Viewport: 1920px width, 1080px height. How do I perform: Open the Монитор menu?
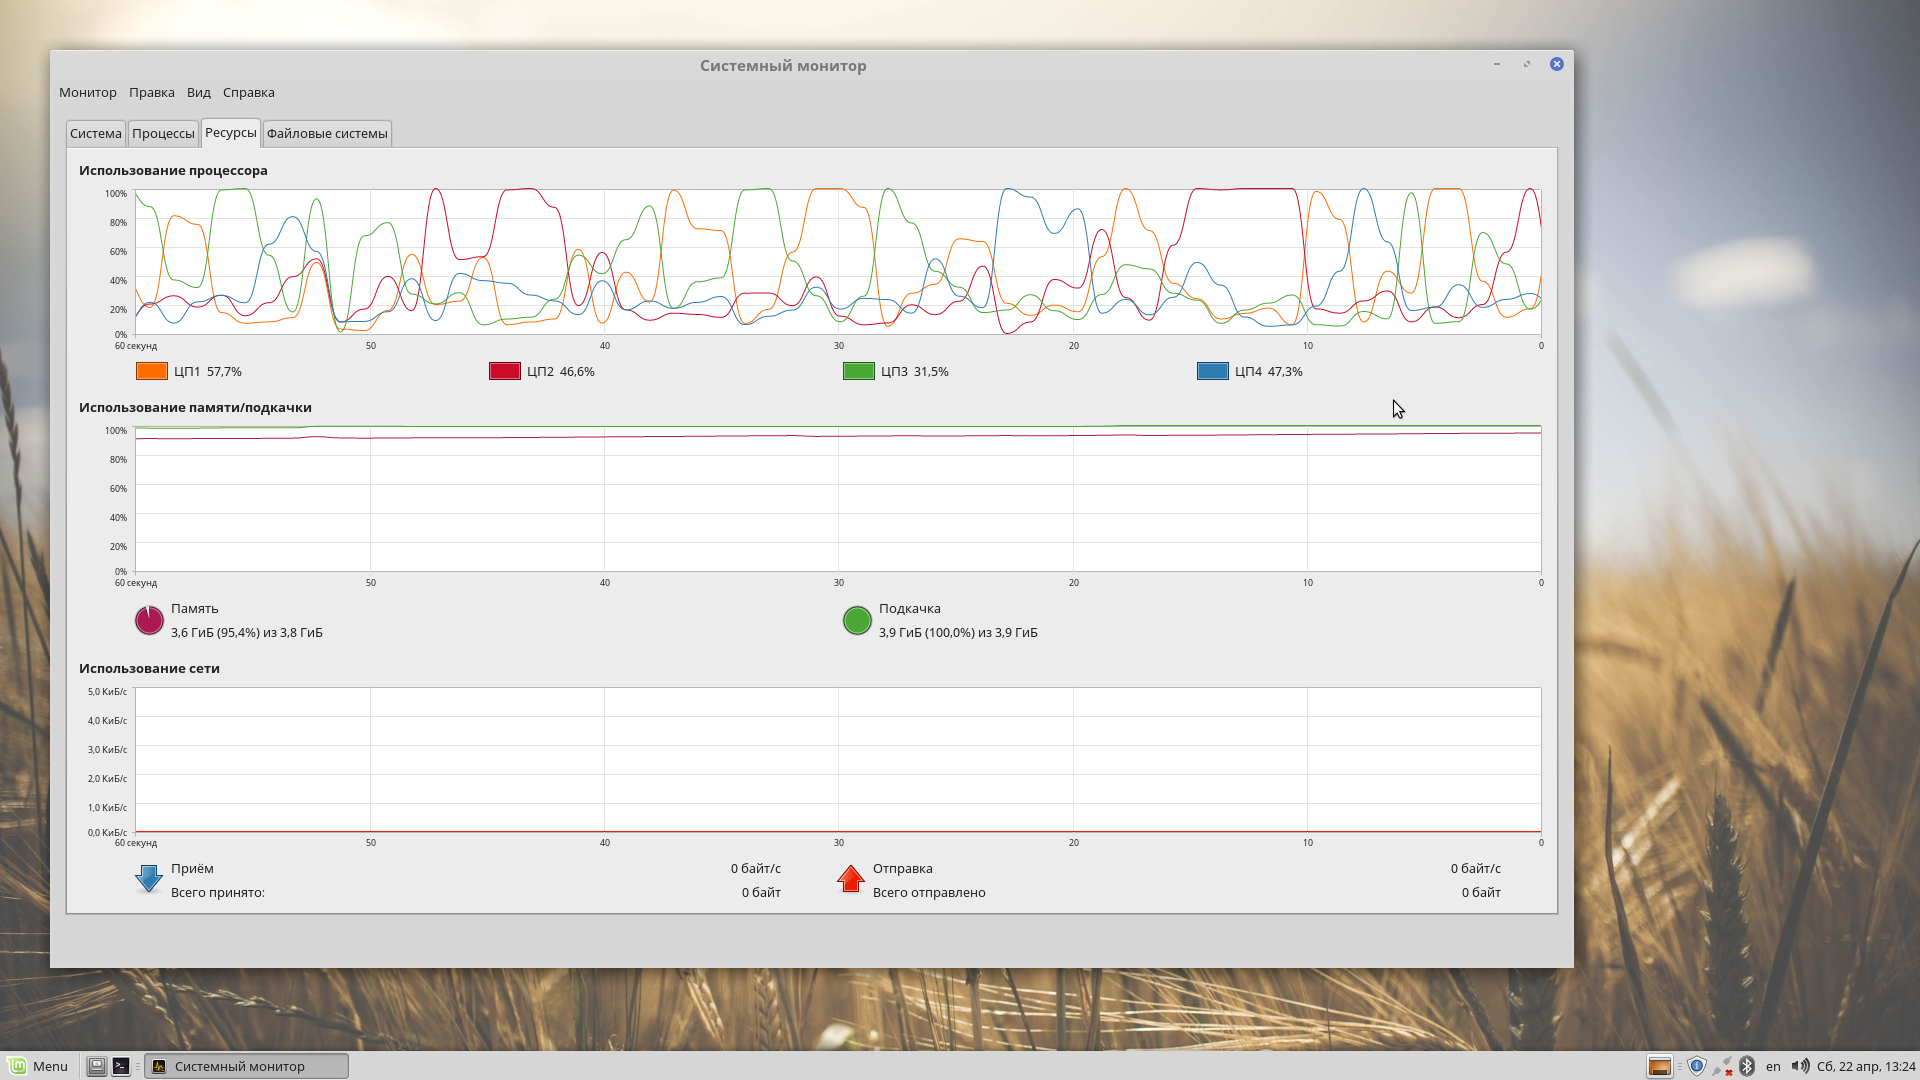88,92
